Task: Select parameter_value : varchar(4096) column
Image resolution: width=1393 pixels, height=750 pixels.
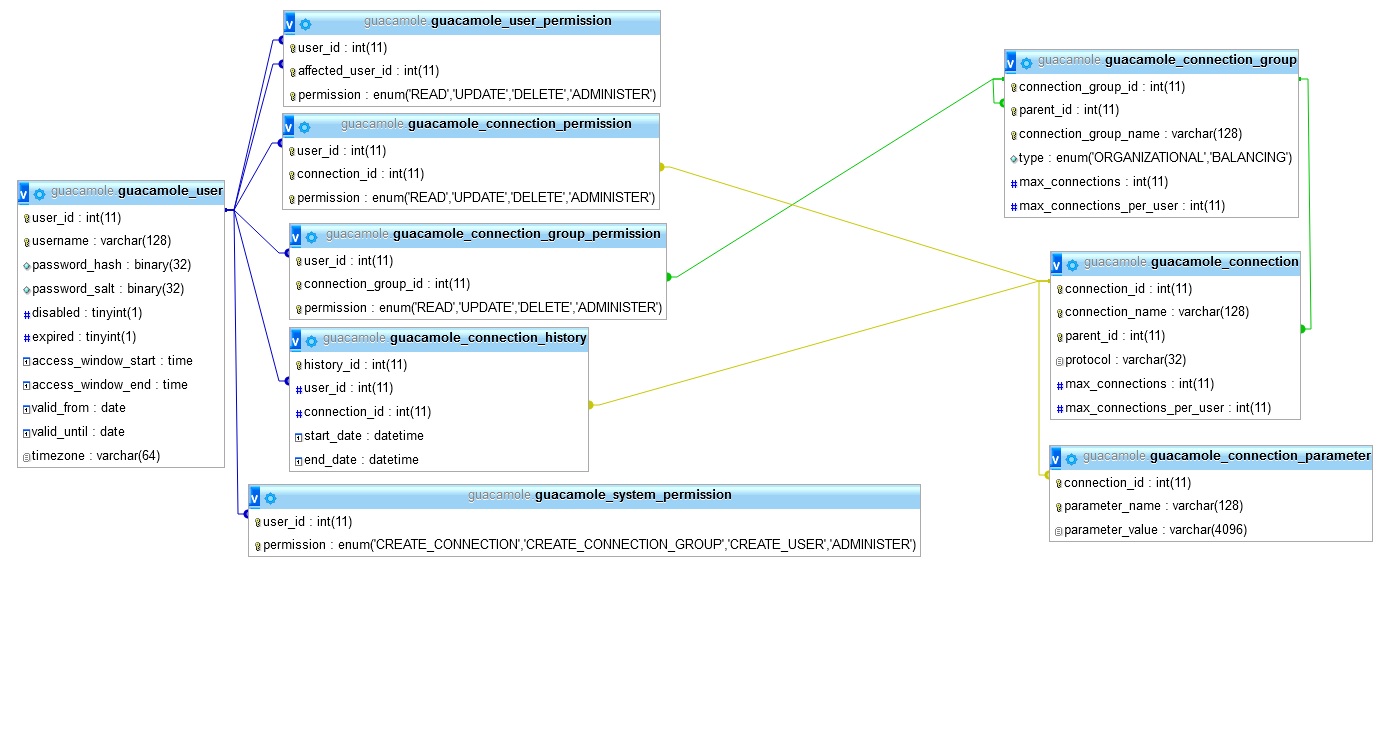Action: [x=1211, y=530]
